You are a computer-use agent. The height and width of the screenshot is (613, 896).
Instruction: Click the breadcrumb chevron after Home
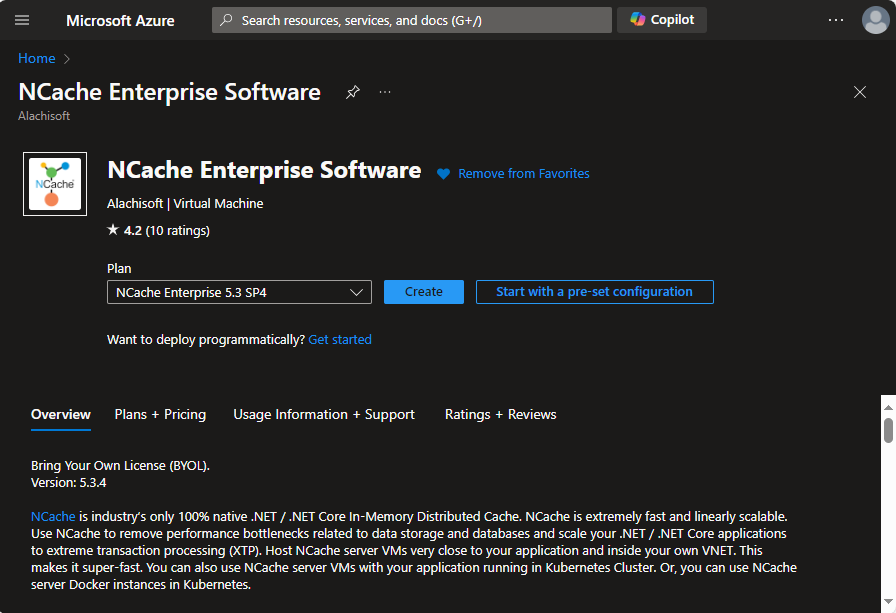(67, 59)
